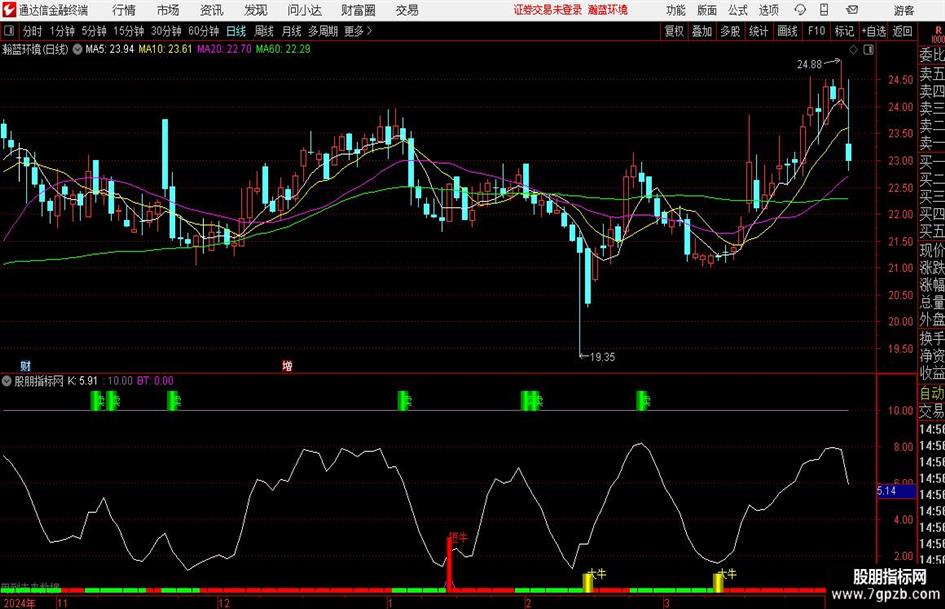Image resolution: width=945 pixels, height=609 pixels.
Task: Click the 游客 user label
Action: 903,10
